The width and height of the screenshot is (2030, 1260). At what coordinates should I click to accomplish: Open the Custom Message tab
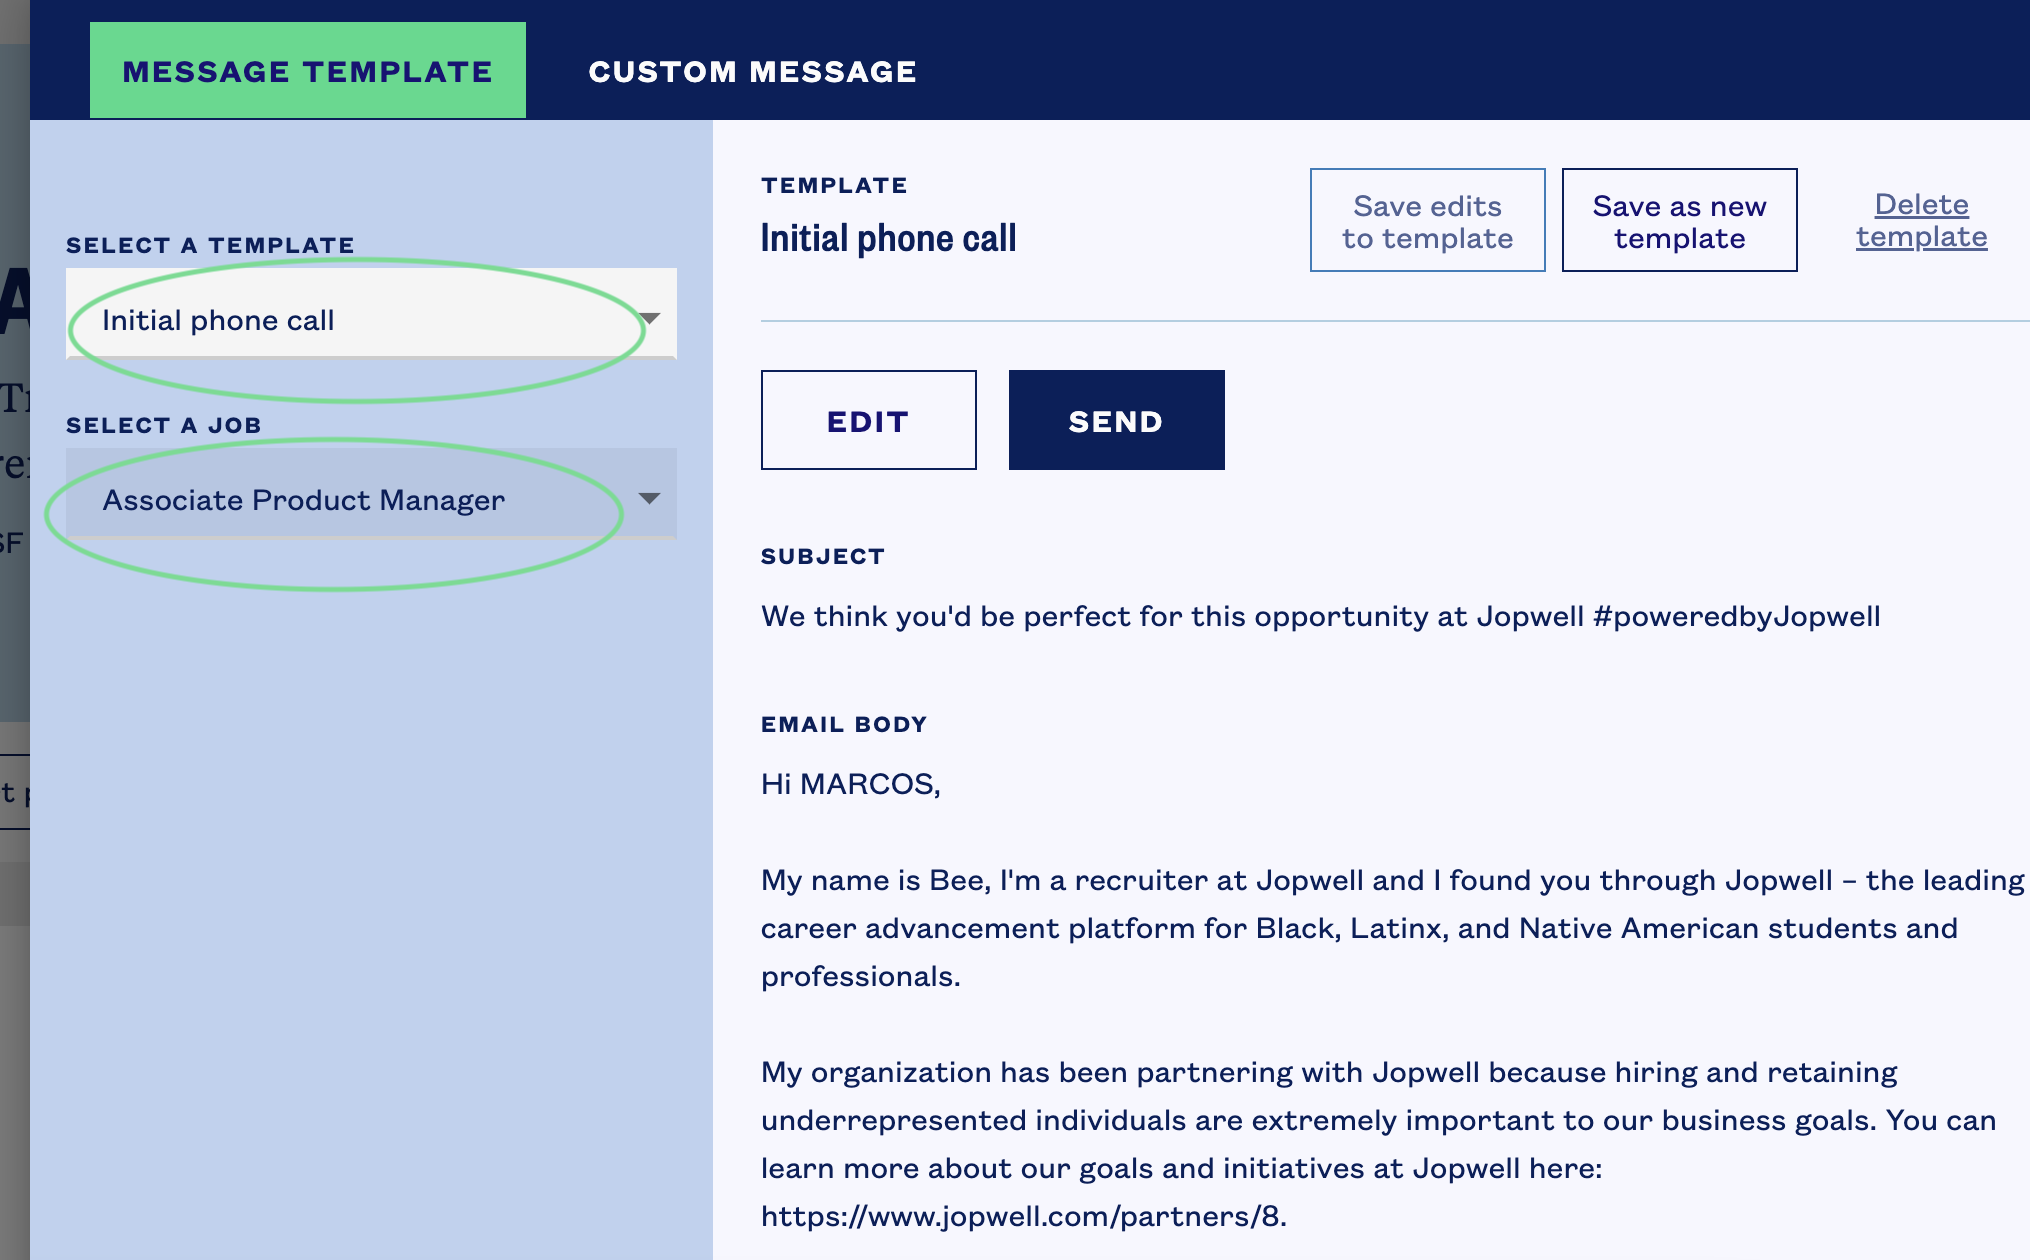pyautogui.click(x=752, y=71)
